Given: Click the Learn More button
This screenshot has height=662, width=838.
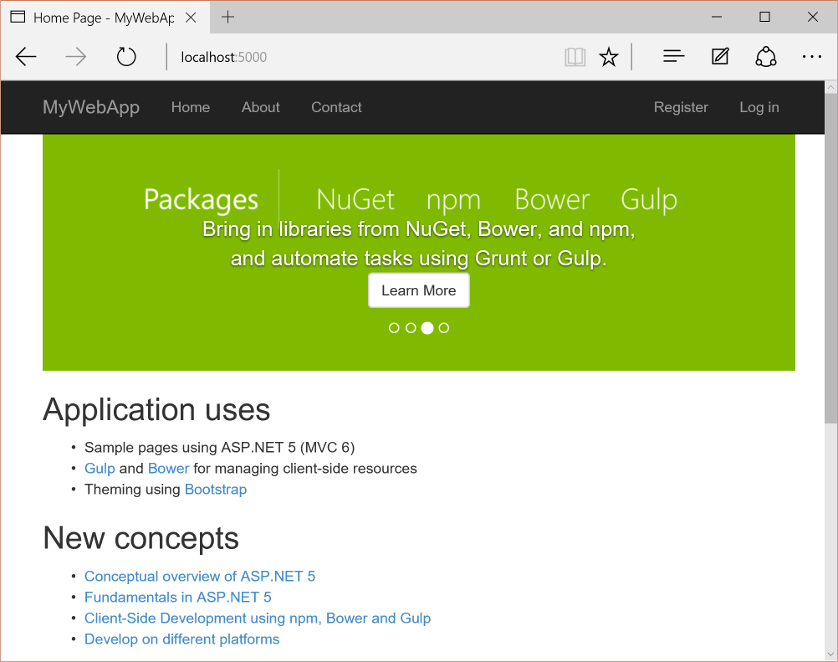Looking at the screenshot, I should pyautogui.click(x=418, y=290).
